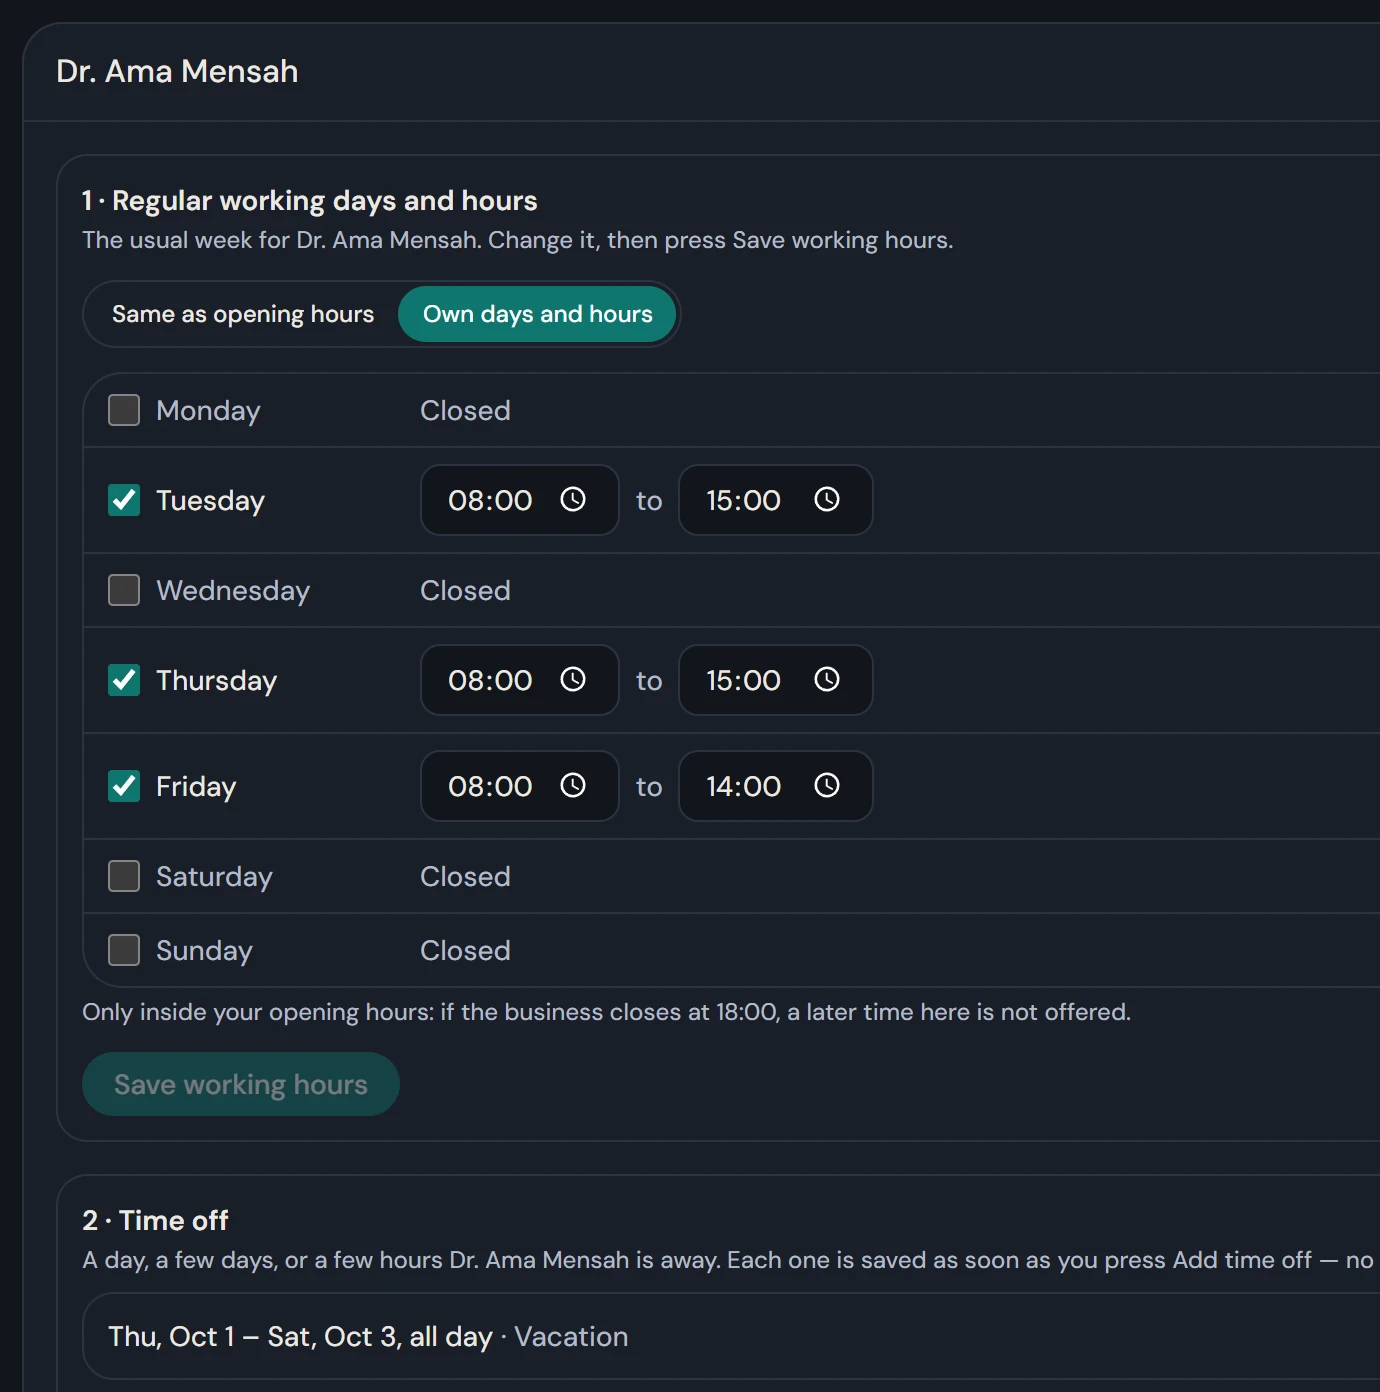Open time picker for Tuesday end 15:00
The width and height of the screenshot is (1380, 1392).
tap(827, 499)
